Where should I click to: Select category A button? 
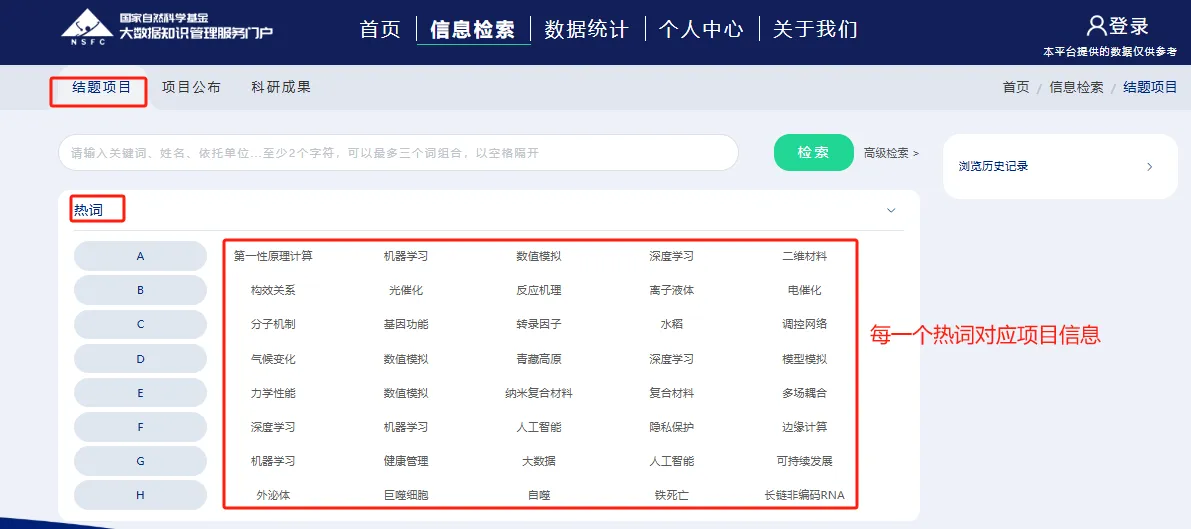[140, 256]
